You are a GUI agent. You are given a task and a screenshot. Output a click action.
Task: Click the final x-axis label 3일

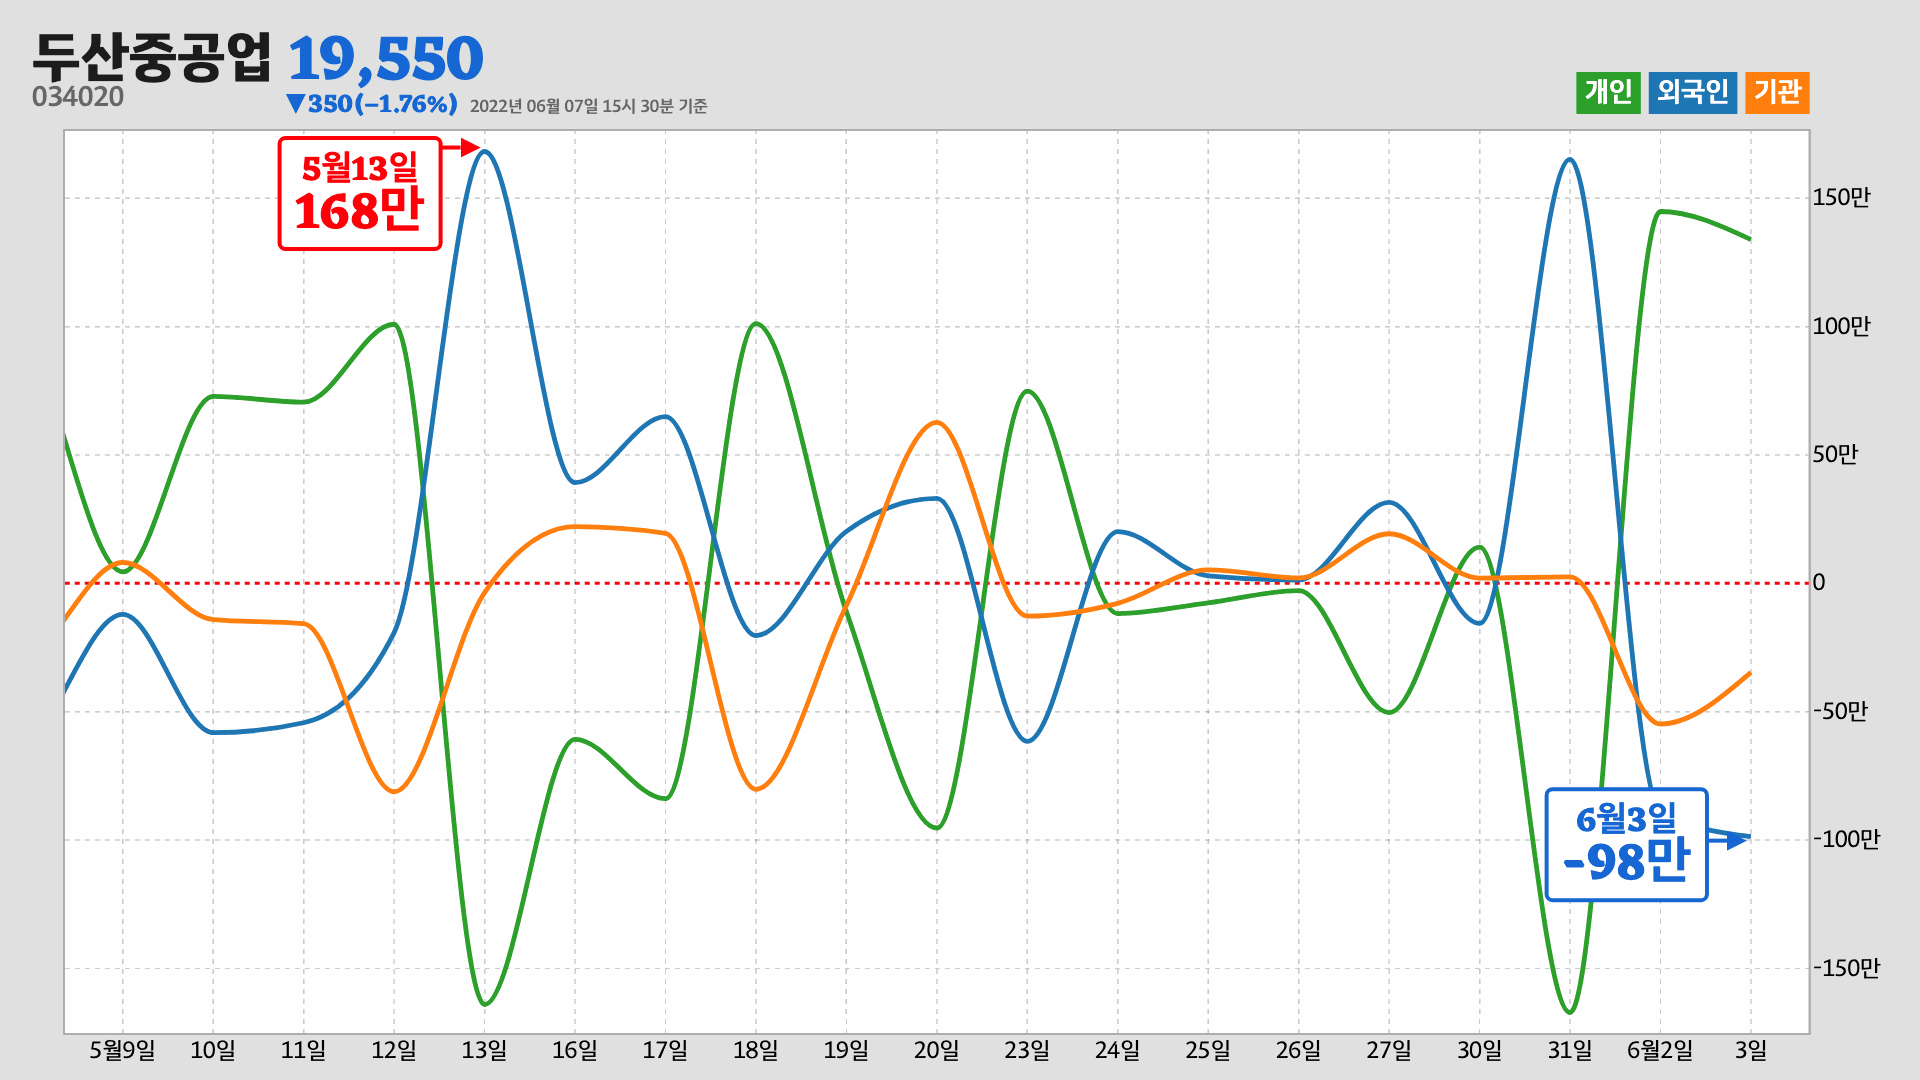click(x=1751, y=1050)
